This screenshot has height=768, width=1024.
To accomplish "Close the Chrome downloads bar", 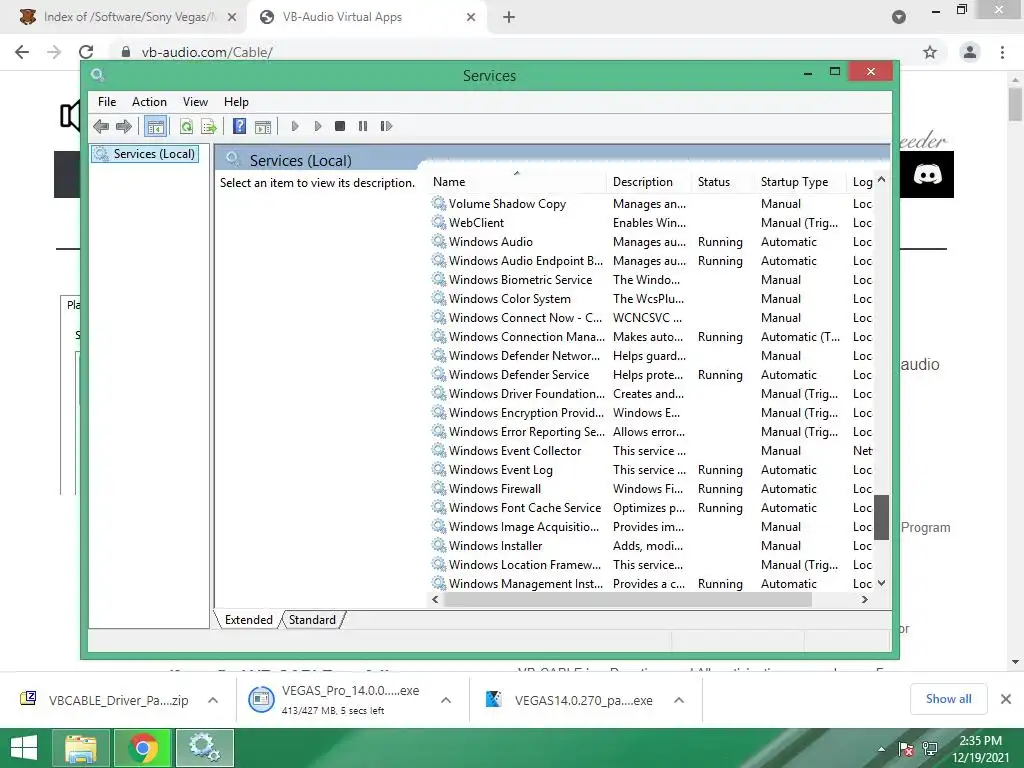I will tap(1006, 699).
